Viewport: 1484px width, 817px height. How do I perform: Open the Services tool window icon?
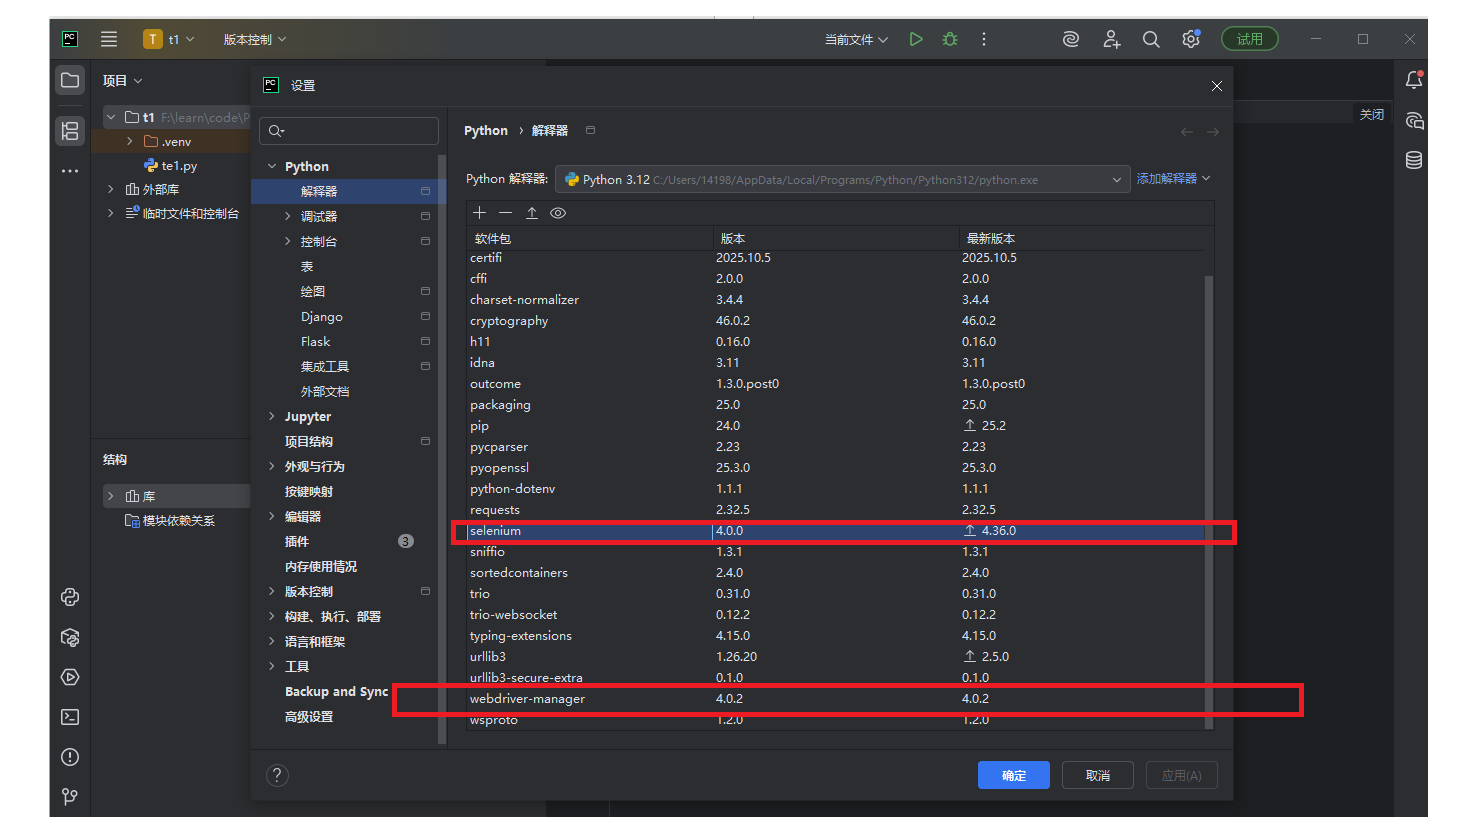[x=70, y=677]
